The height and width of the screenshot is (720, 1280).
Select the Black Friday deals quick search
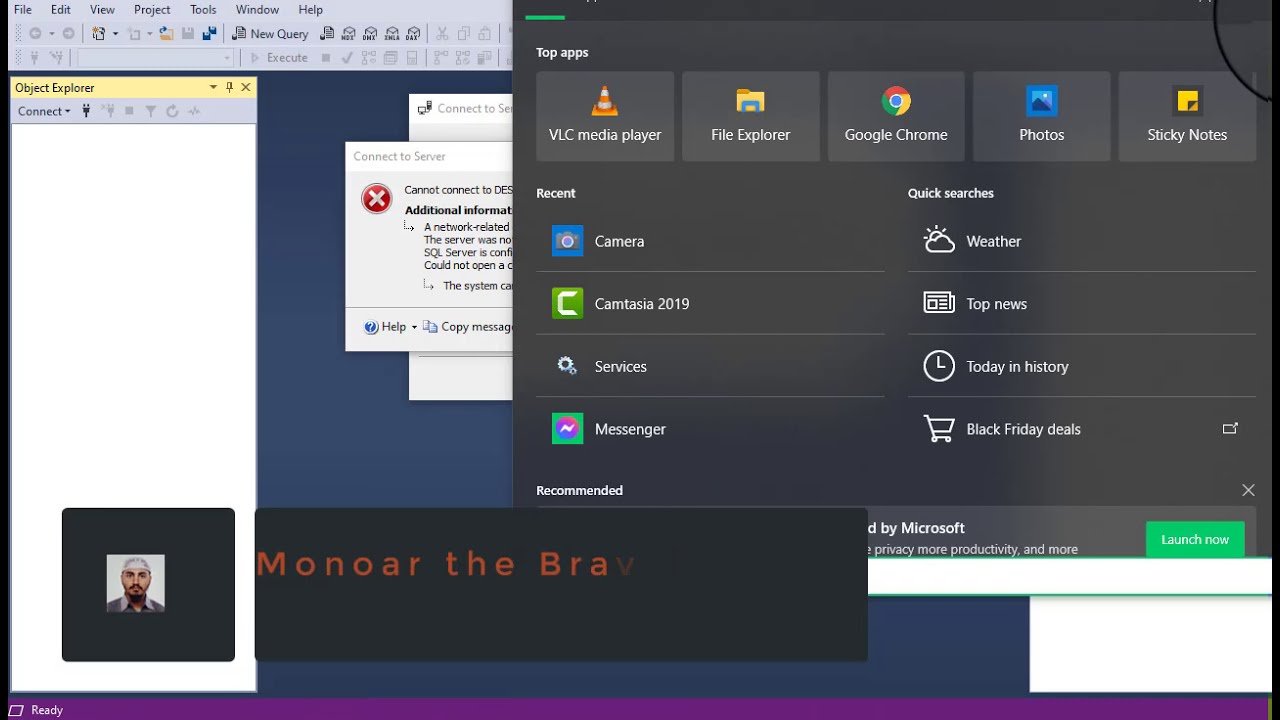coord(1082,429)
